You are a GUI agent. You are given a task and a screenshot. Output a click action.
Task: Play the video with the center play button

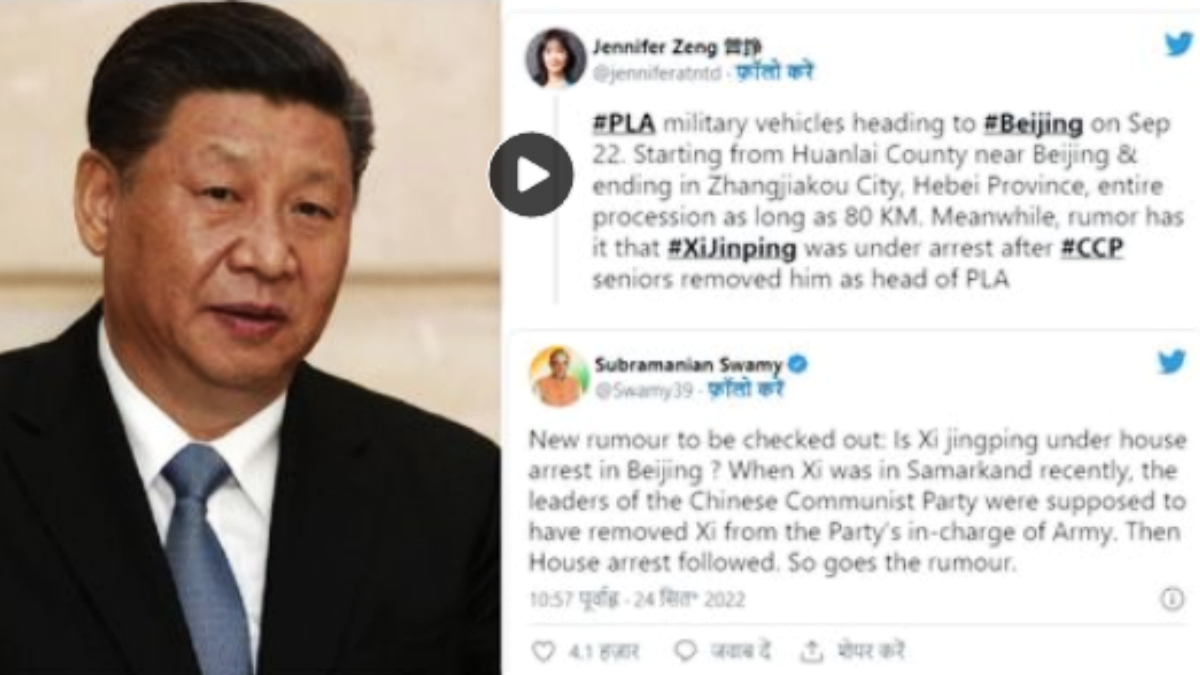[531, 174]
